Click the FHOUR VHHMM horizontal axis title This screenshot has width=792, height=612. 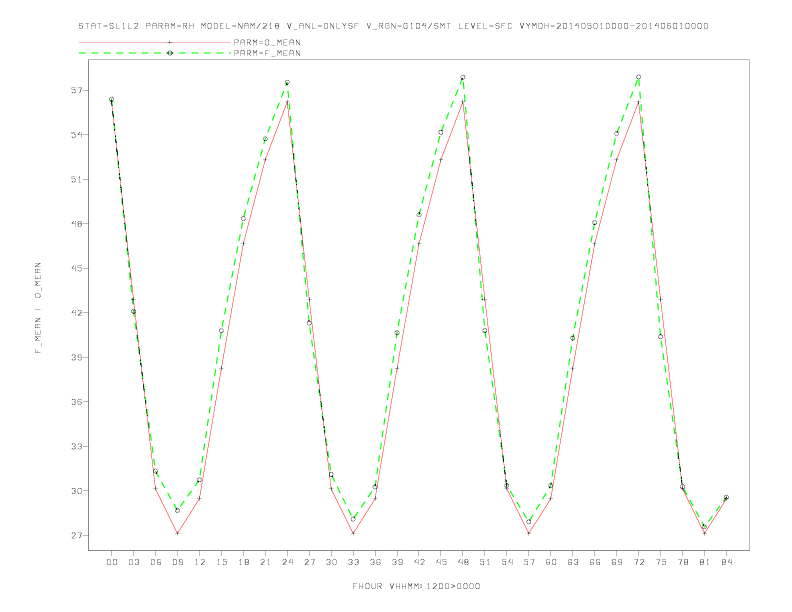416,586
